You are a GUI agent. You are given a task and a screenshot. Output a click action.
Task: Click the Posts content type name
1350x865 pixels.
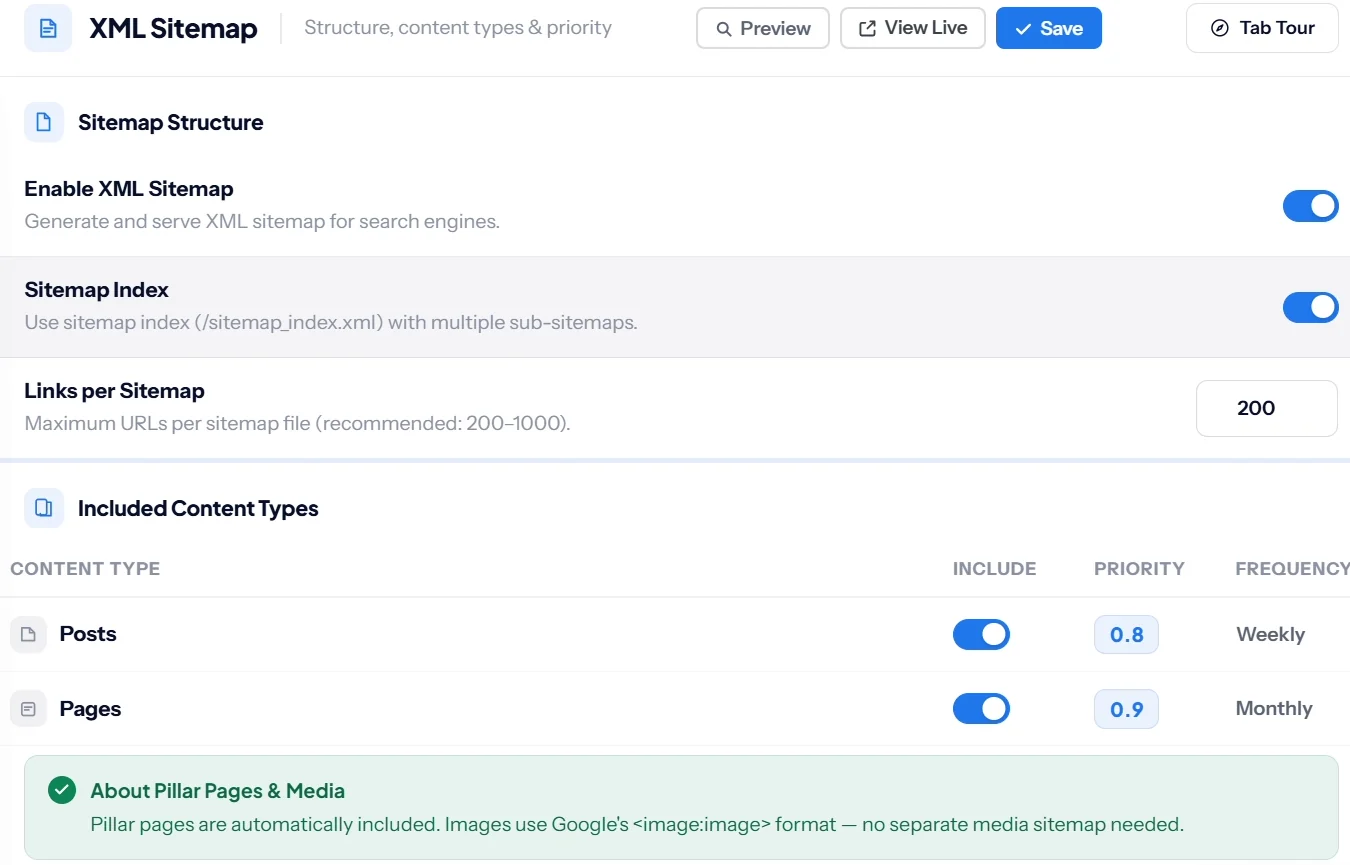pos(88,634)
